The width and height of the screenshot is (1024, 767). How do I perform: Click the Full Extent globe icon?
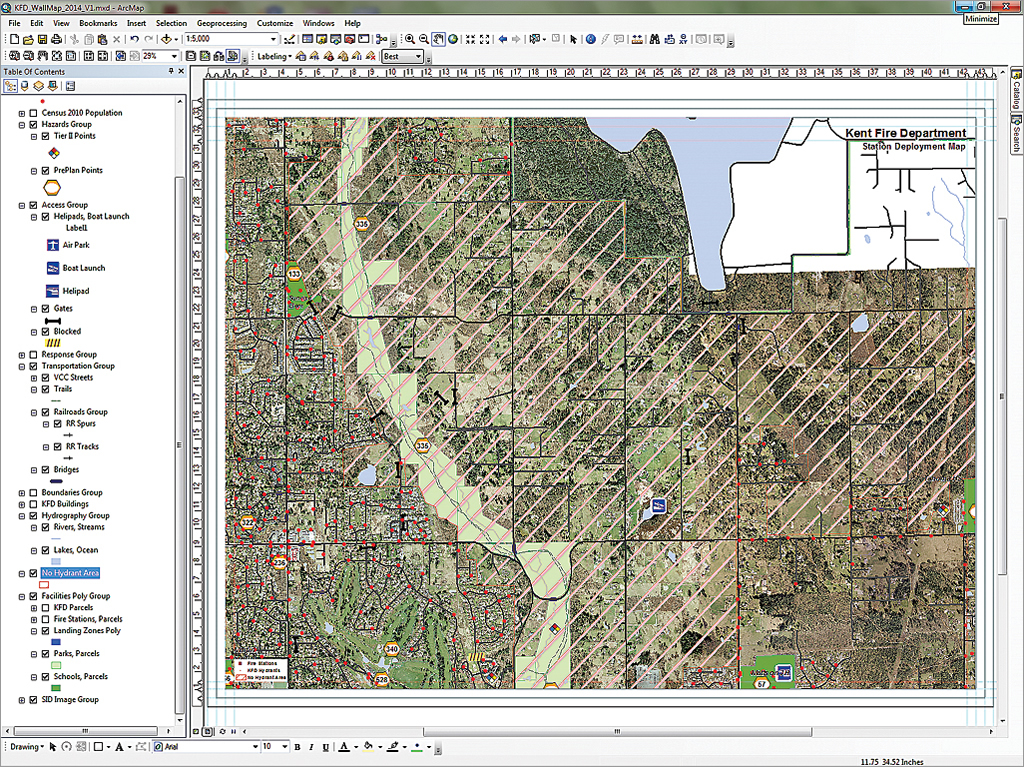[x=453, y=39]
